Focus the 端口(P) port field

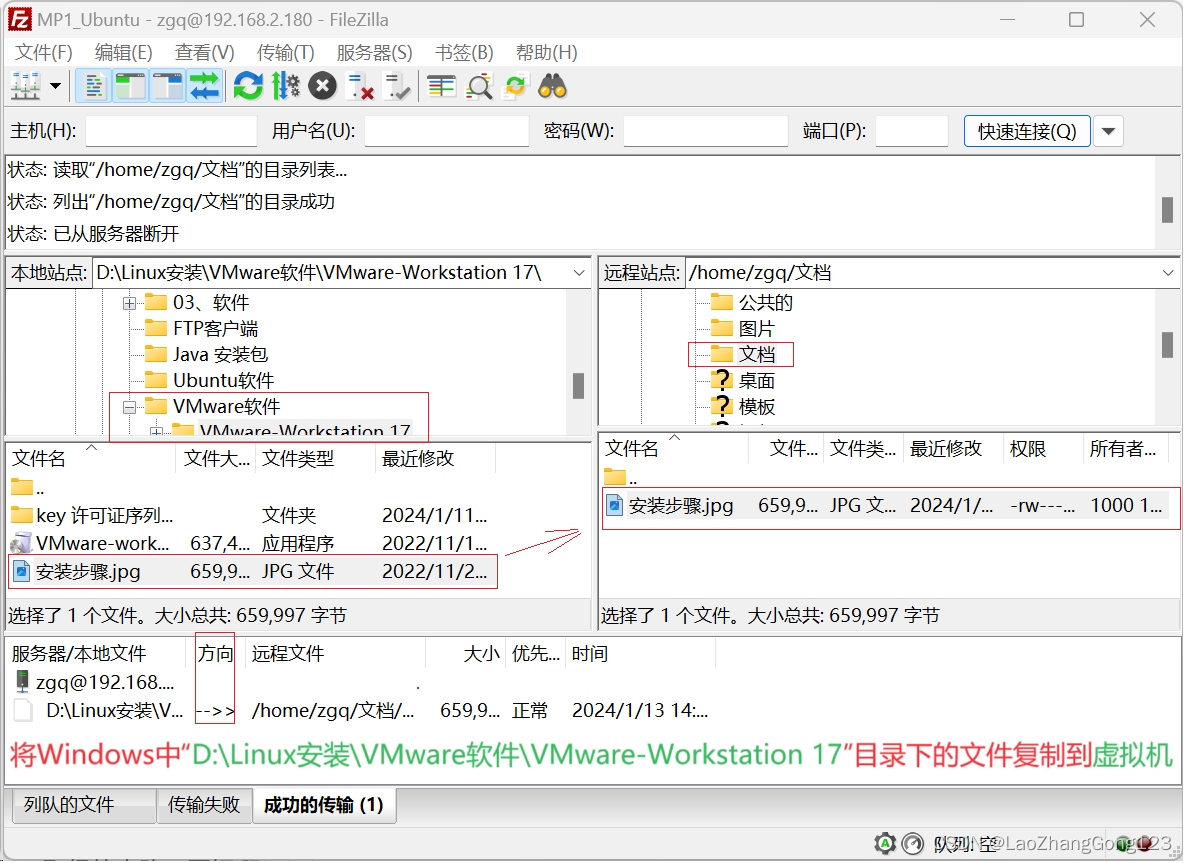[x=912, y=131]
